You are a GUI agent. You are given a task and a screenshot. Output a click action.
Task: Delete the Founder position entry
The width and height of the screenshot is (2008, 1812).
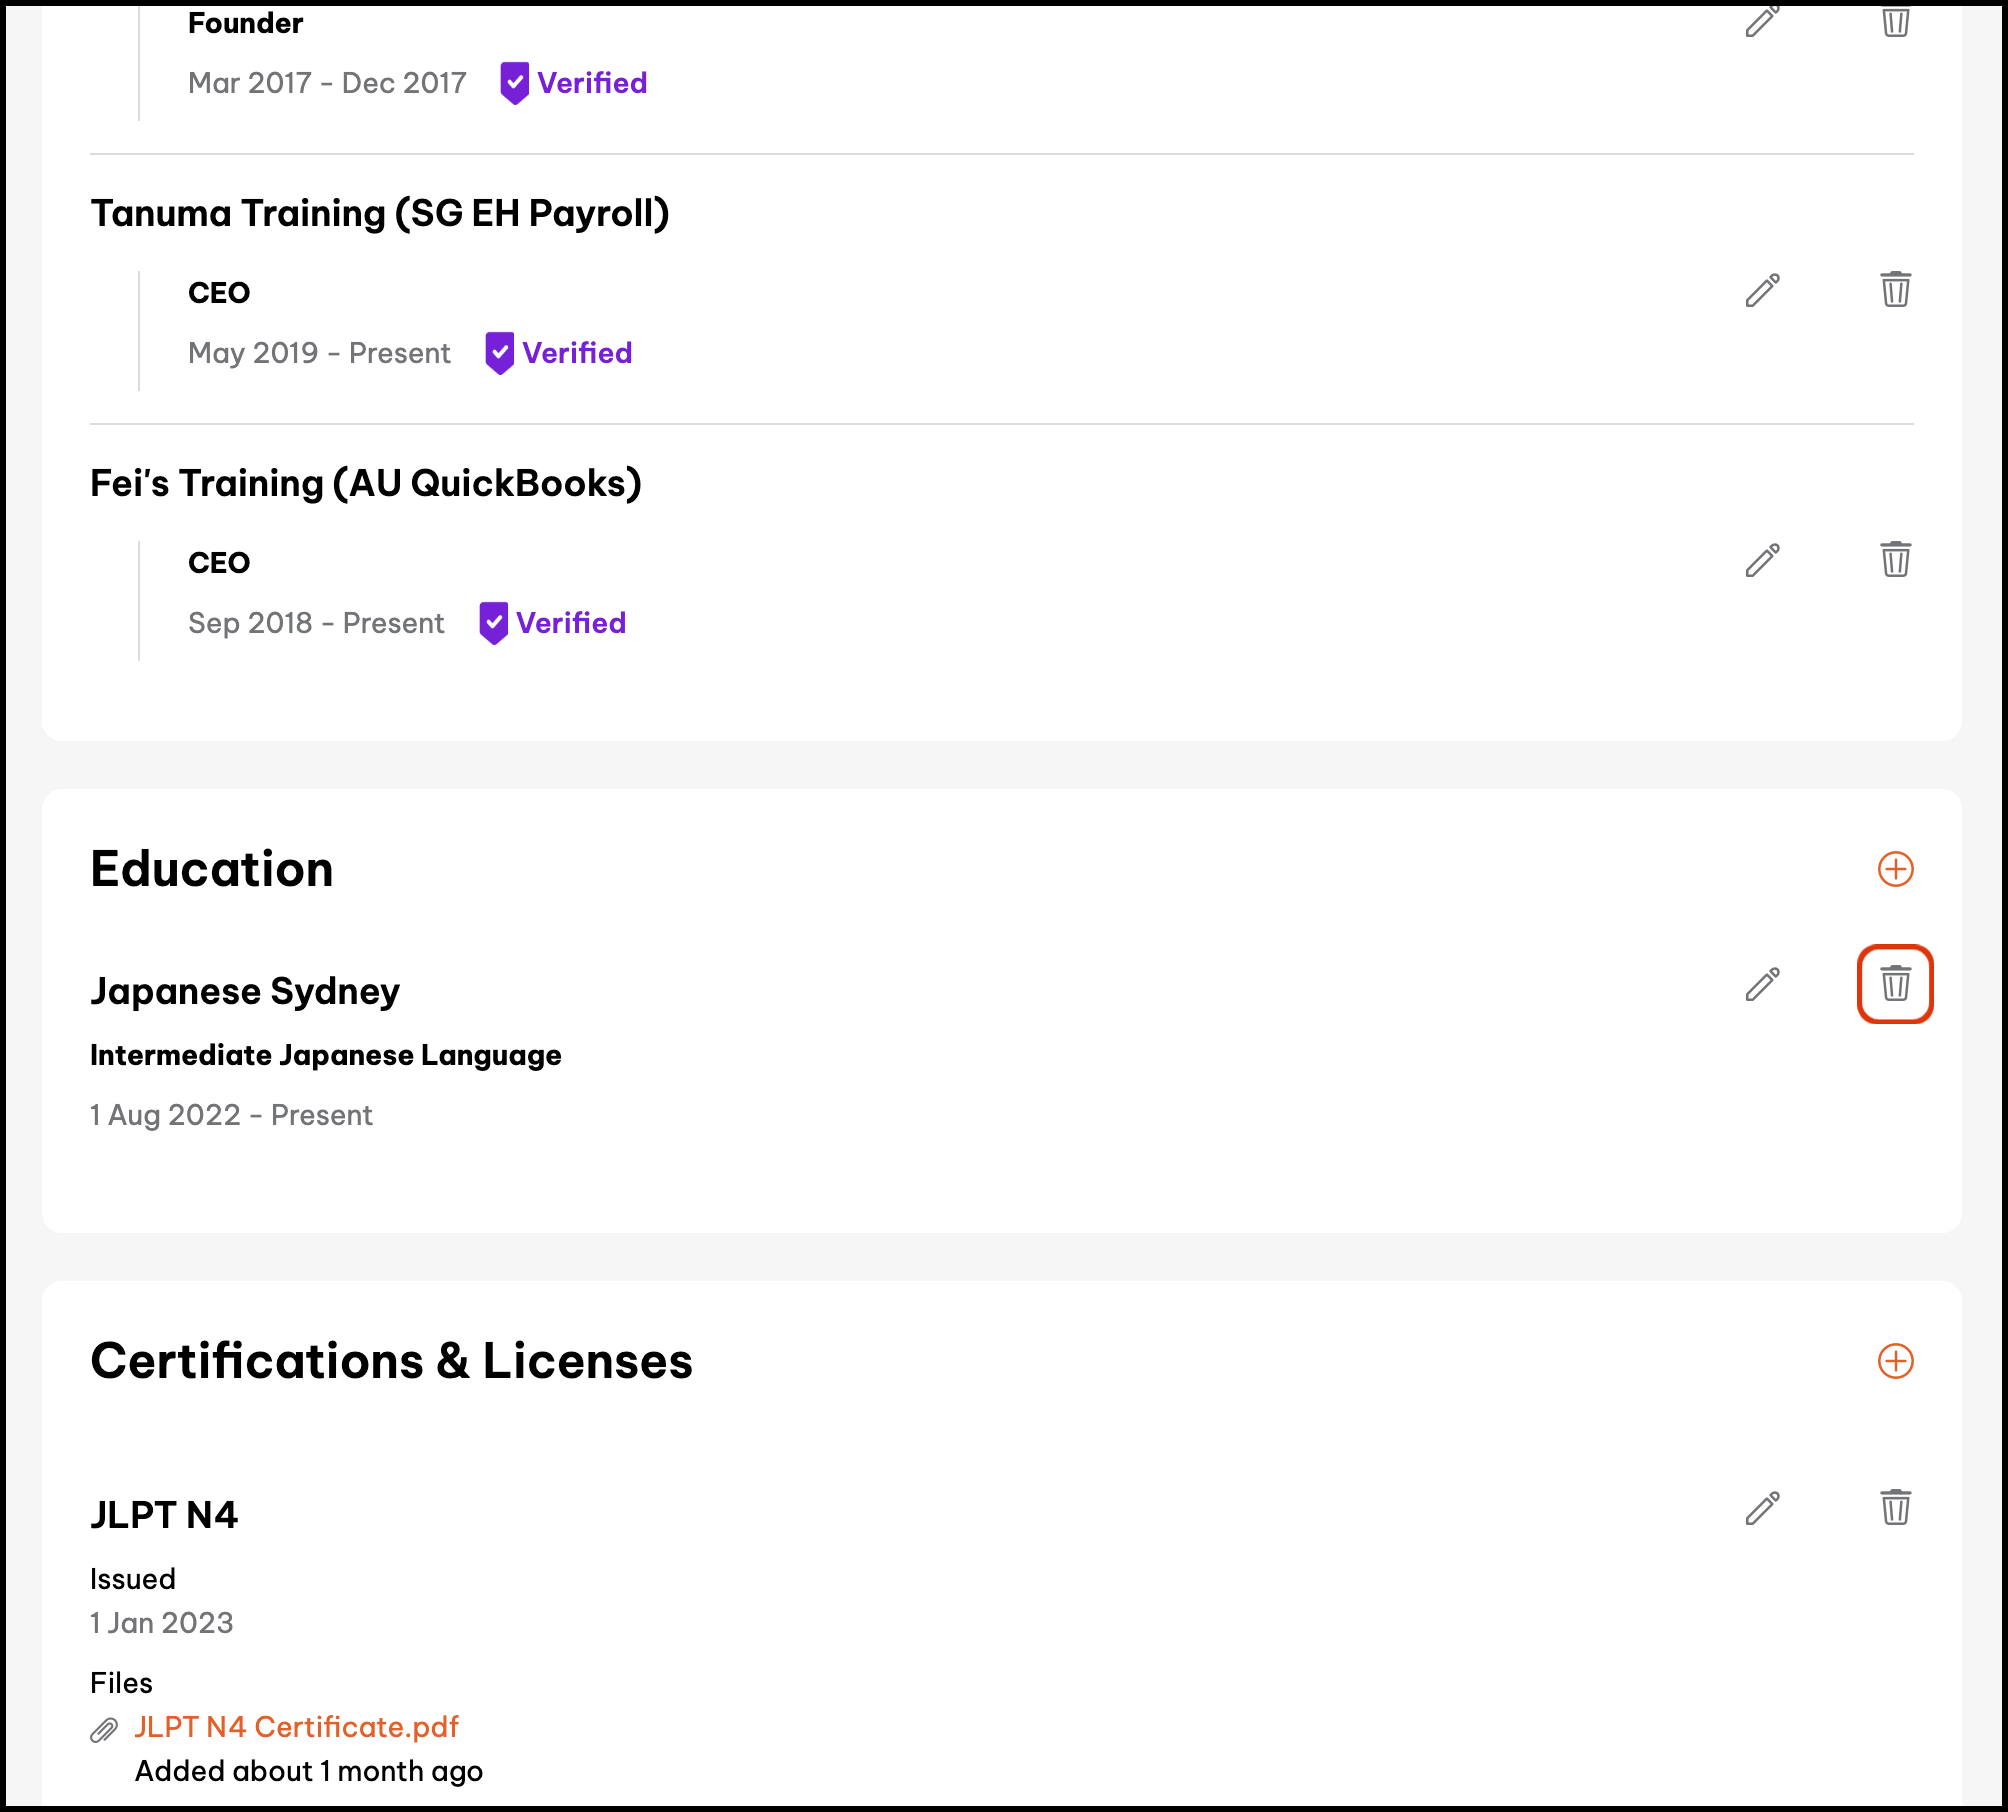tap(1895, 20)
